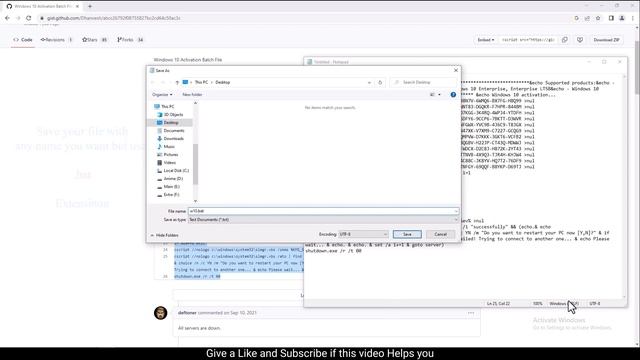Open the Chrome three-dot menu

tap(633, 18)
